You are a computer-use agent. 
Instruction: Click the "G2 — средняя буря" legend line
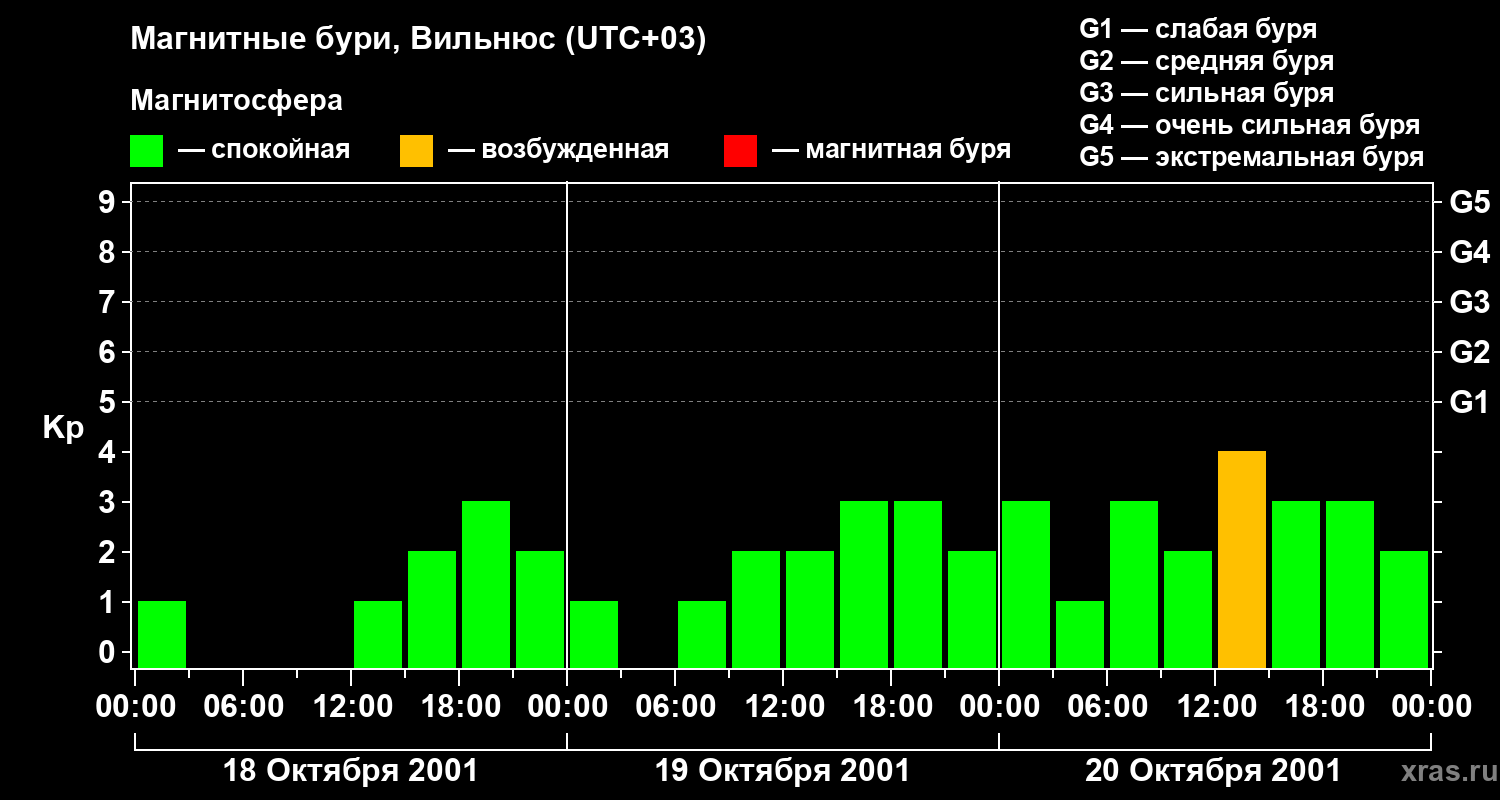(x=1207, y=61)
